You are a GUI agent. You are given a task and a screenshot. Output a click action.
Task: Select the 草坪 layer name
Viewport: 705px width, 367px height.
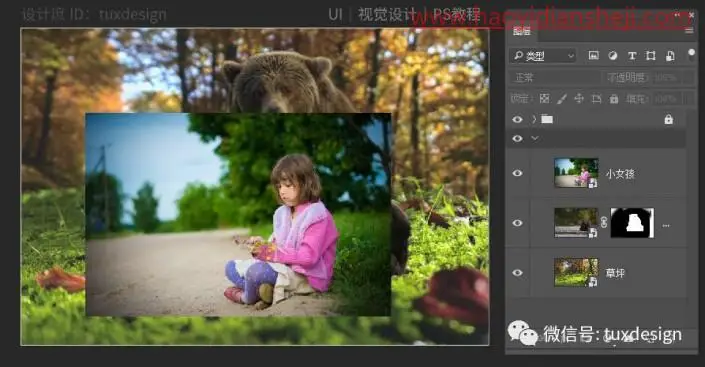tap(615, 273)
